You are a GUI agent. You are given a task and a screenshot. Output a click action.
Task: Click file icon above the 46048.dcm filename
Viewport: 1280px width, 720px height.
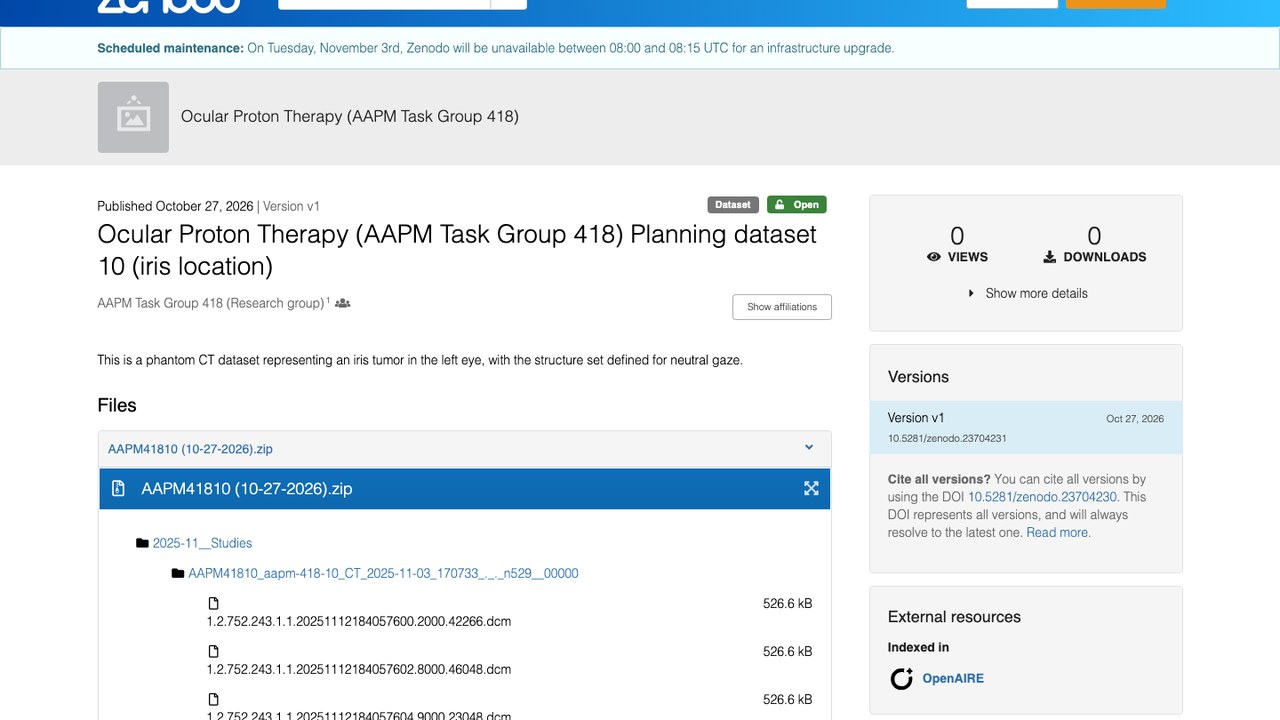(213, 651)
